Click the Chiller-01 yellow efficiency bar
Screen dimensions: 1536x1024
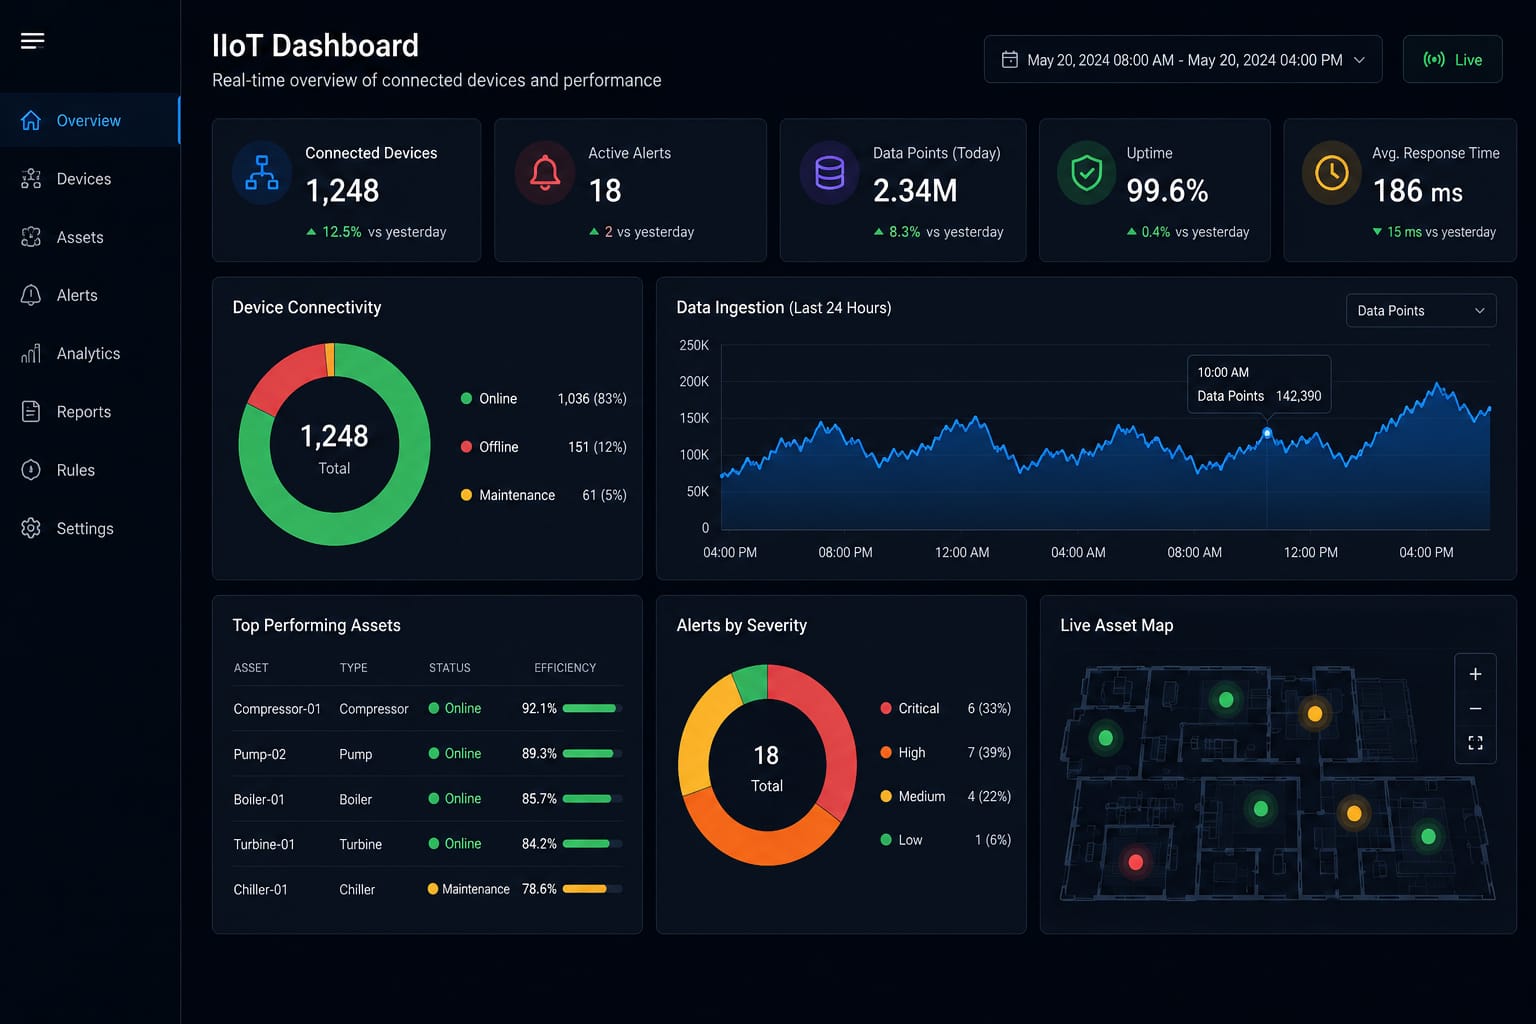[x=592, y=889]
